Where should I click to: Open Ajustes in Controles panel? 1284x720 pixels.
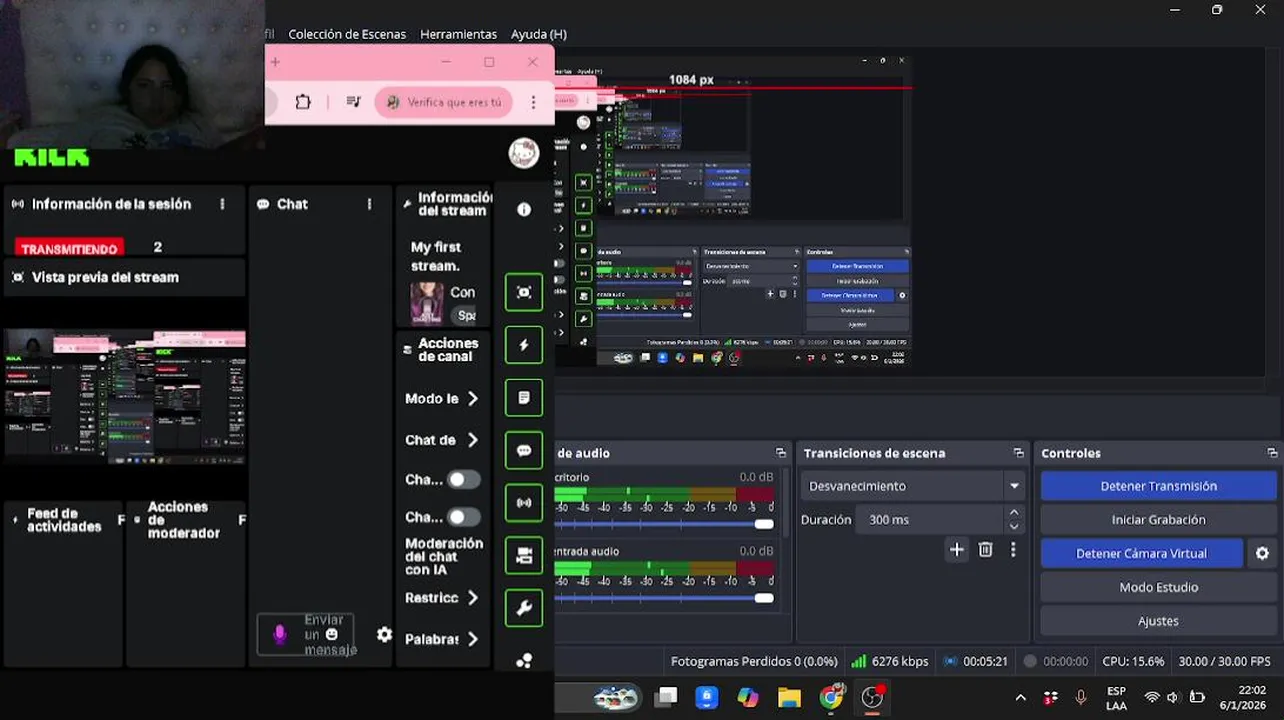(1158, 621)
